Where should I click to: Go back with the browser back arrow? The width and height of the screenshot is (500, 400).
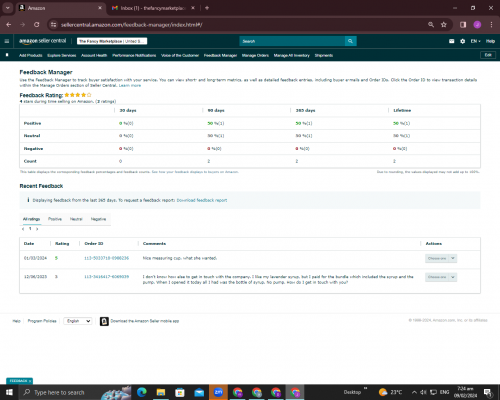(9, 25)
